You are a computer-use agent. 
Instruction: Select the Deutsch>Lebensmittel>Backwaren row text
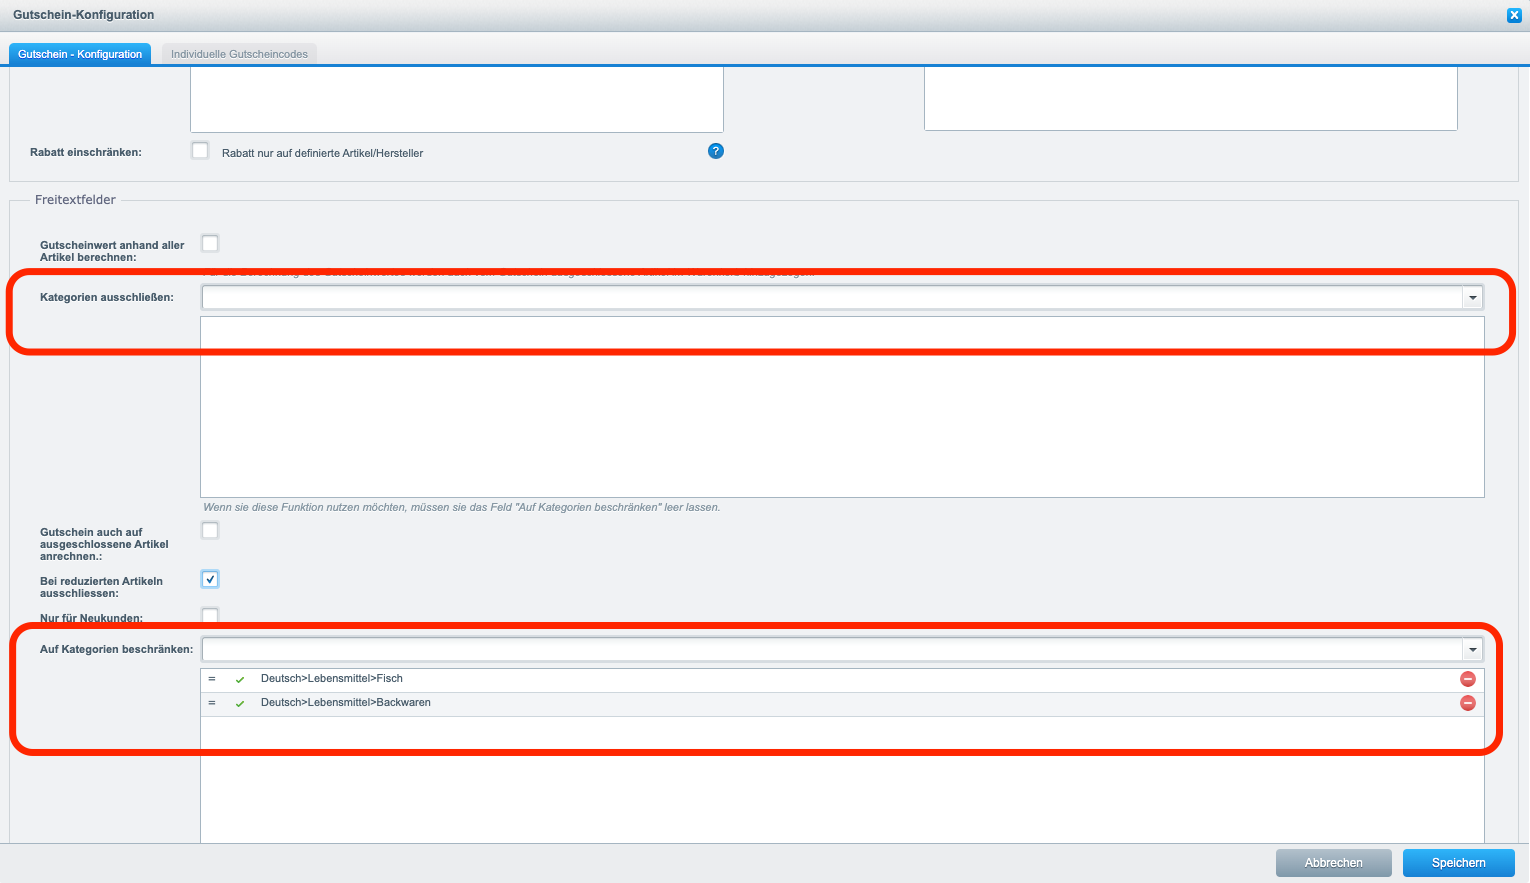(346, 703)
